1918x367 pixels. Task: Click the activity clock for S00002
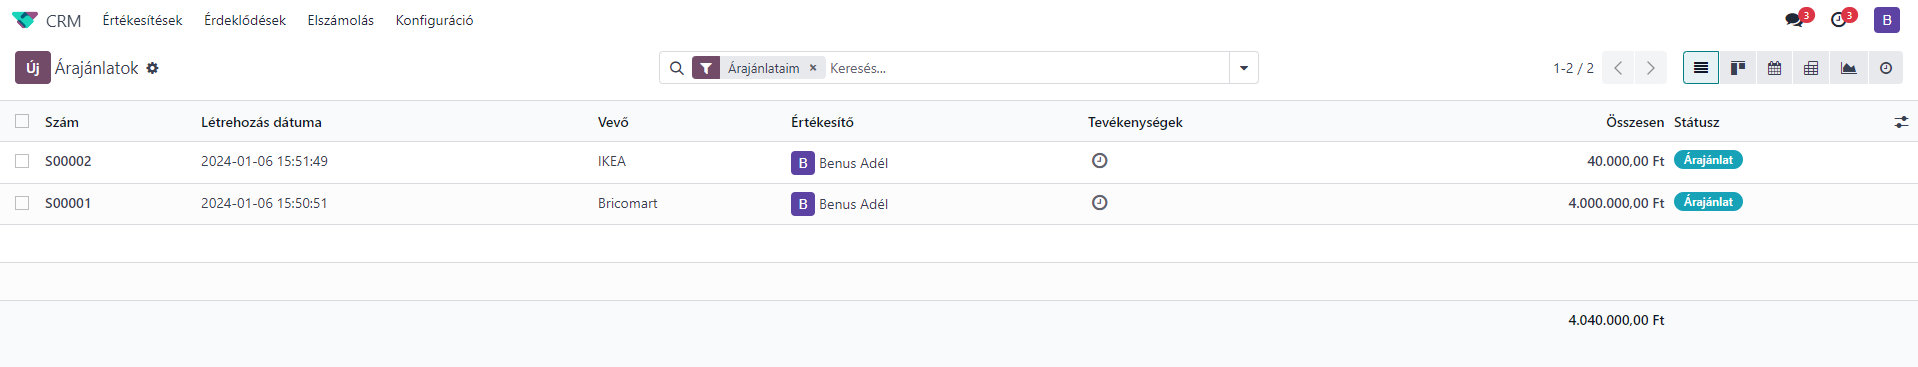pos(1099,161)
